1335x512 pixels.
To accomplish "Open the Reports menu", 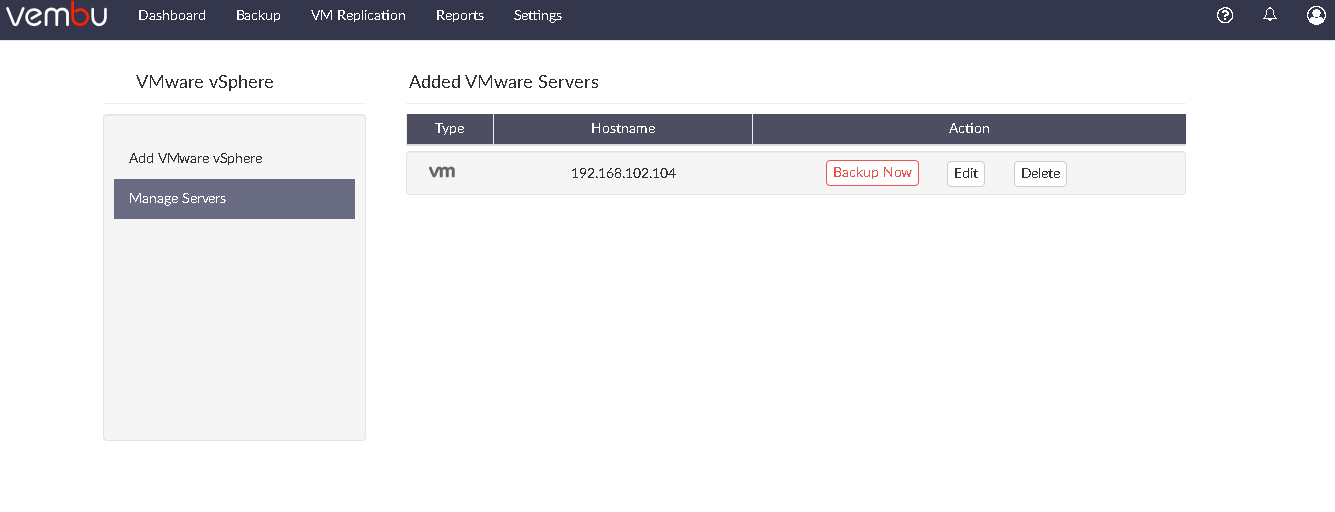I will (460, 15).
